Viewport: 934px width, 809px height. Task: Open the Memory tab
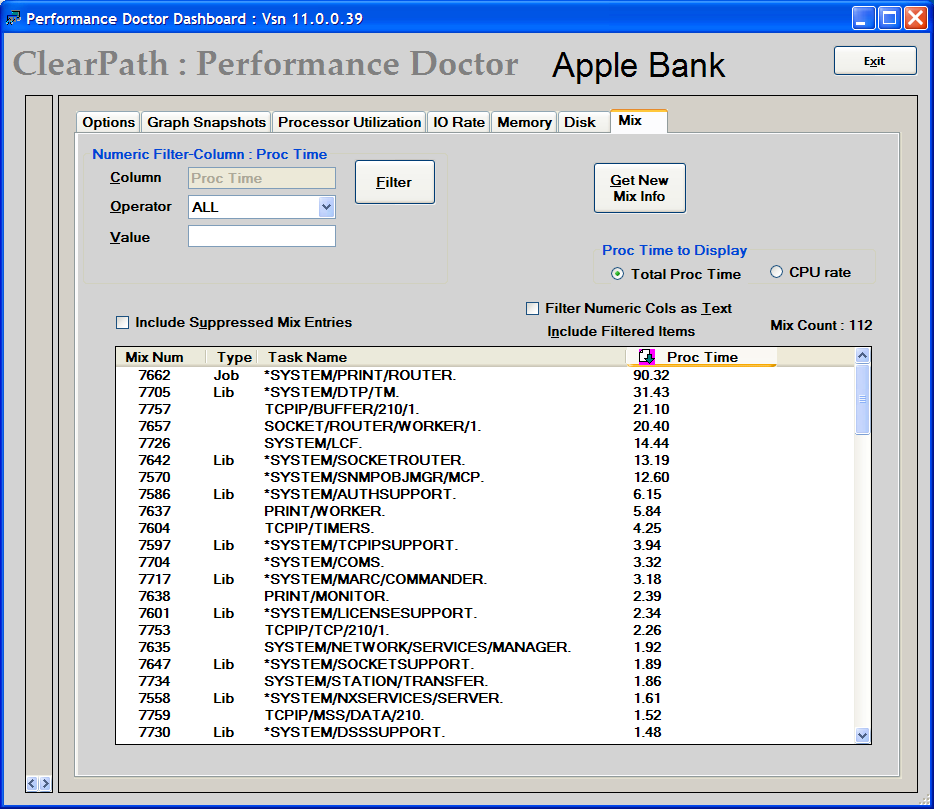(x=524, y=122)
